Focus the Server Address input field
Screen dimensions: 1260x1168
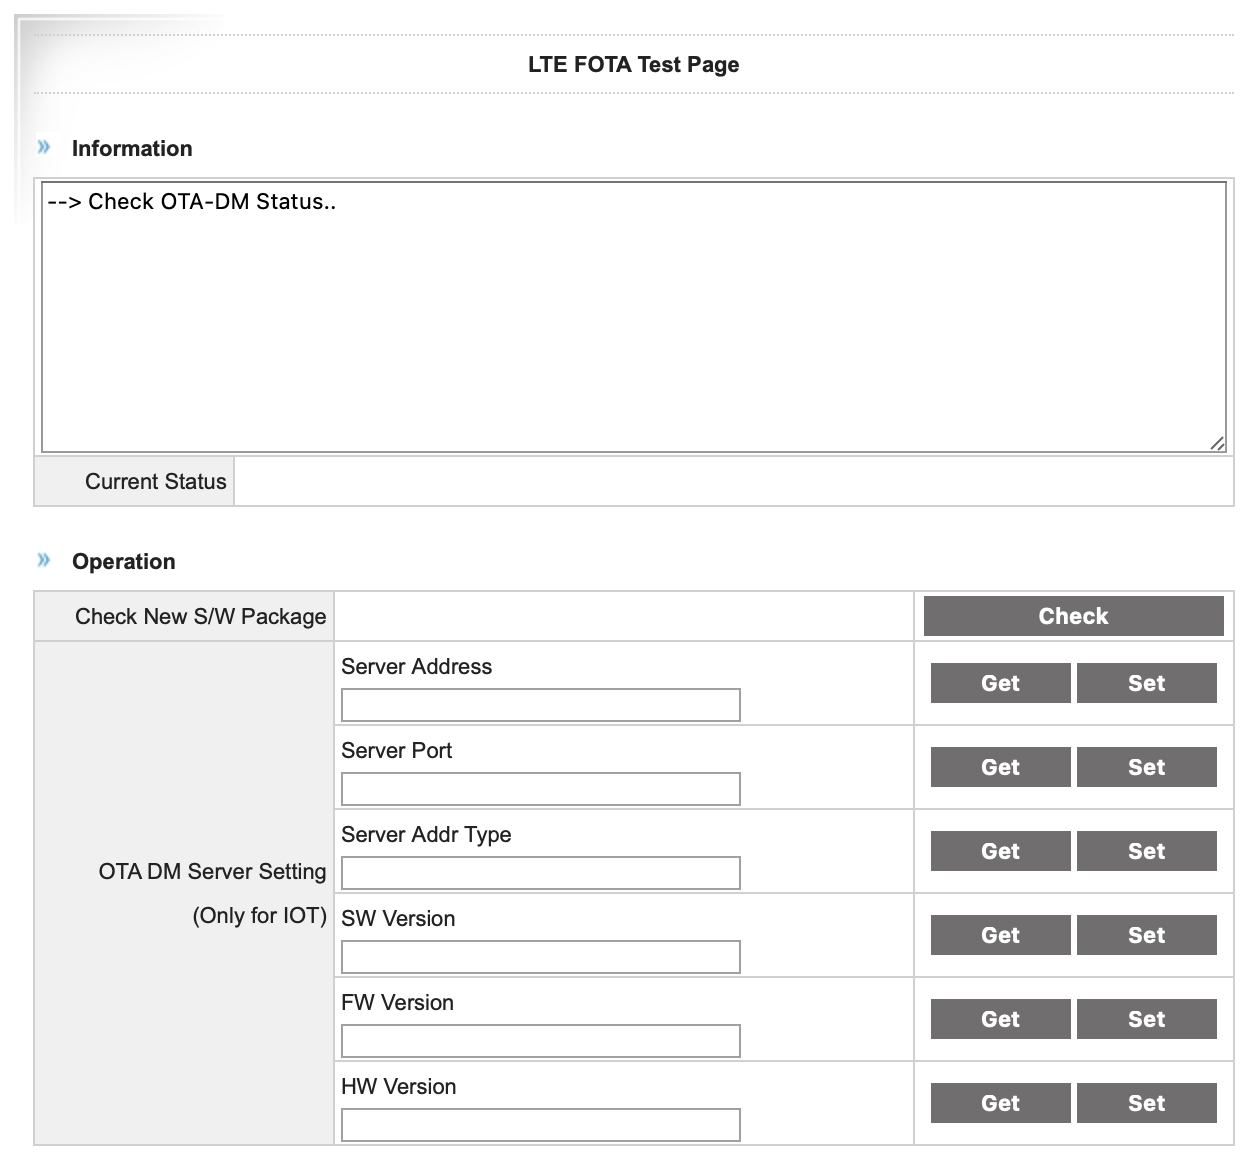pyautogui.click(x=540, y=705)
